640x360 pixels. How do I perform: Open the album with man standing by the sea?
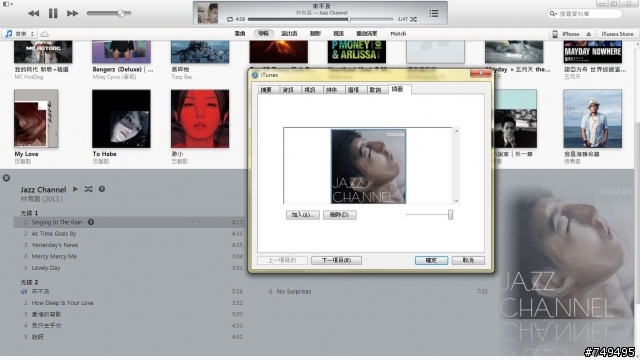click(593, 119)
